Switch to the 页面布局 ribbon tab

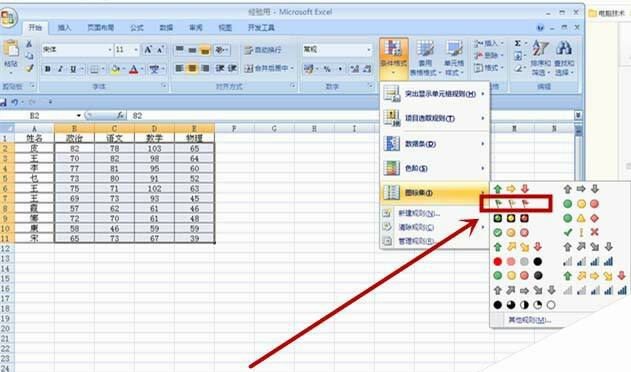click(x=101, y=28)
